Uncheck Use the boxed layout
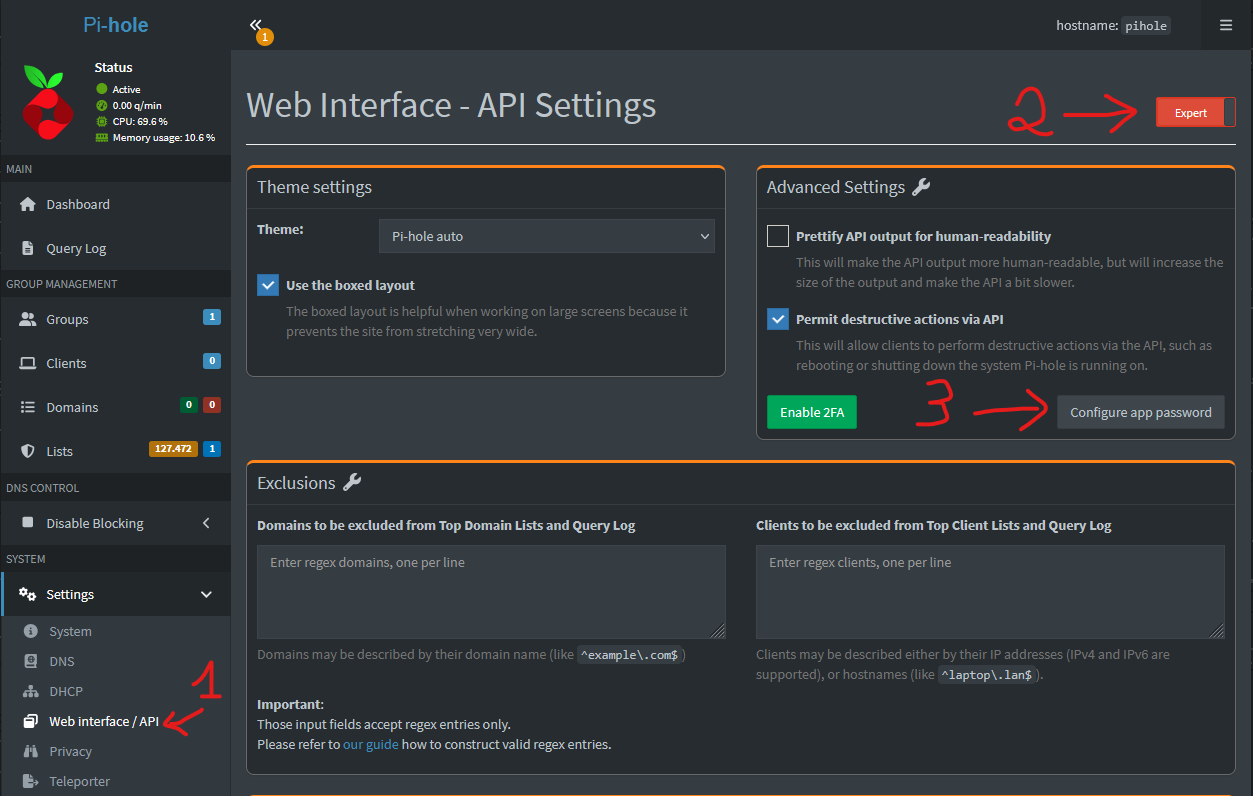Screen dimensions: 1253x796 tap(268, 285)
